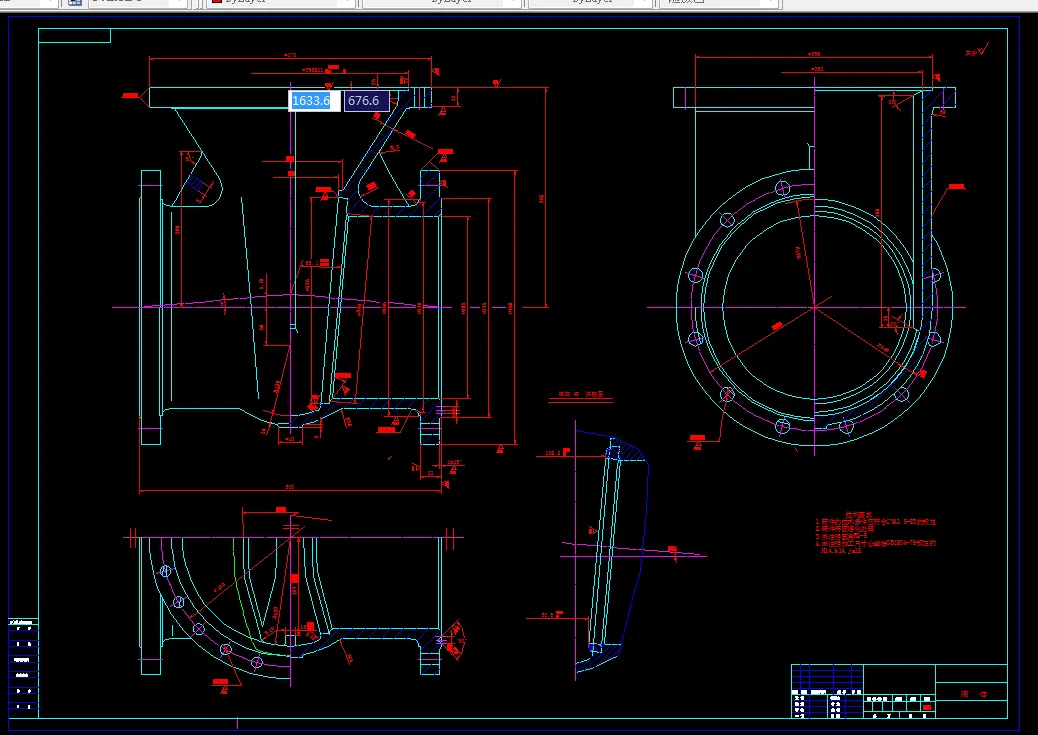Click the dynamic input field showing 1633.6
1038x735 pixels.
[314, 101]
